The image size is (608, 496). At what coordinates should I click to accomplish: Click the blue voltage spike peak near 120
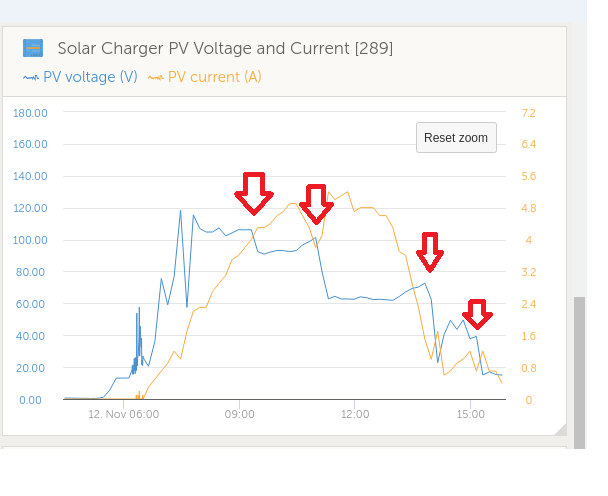(x=180, y=211)
